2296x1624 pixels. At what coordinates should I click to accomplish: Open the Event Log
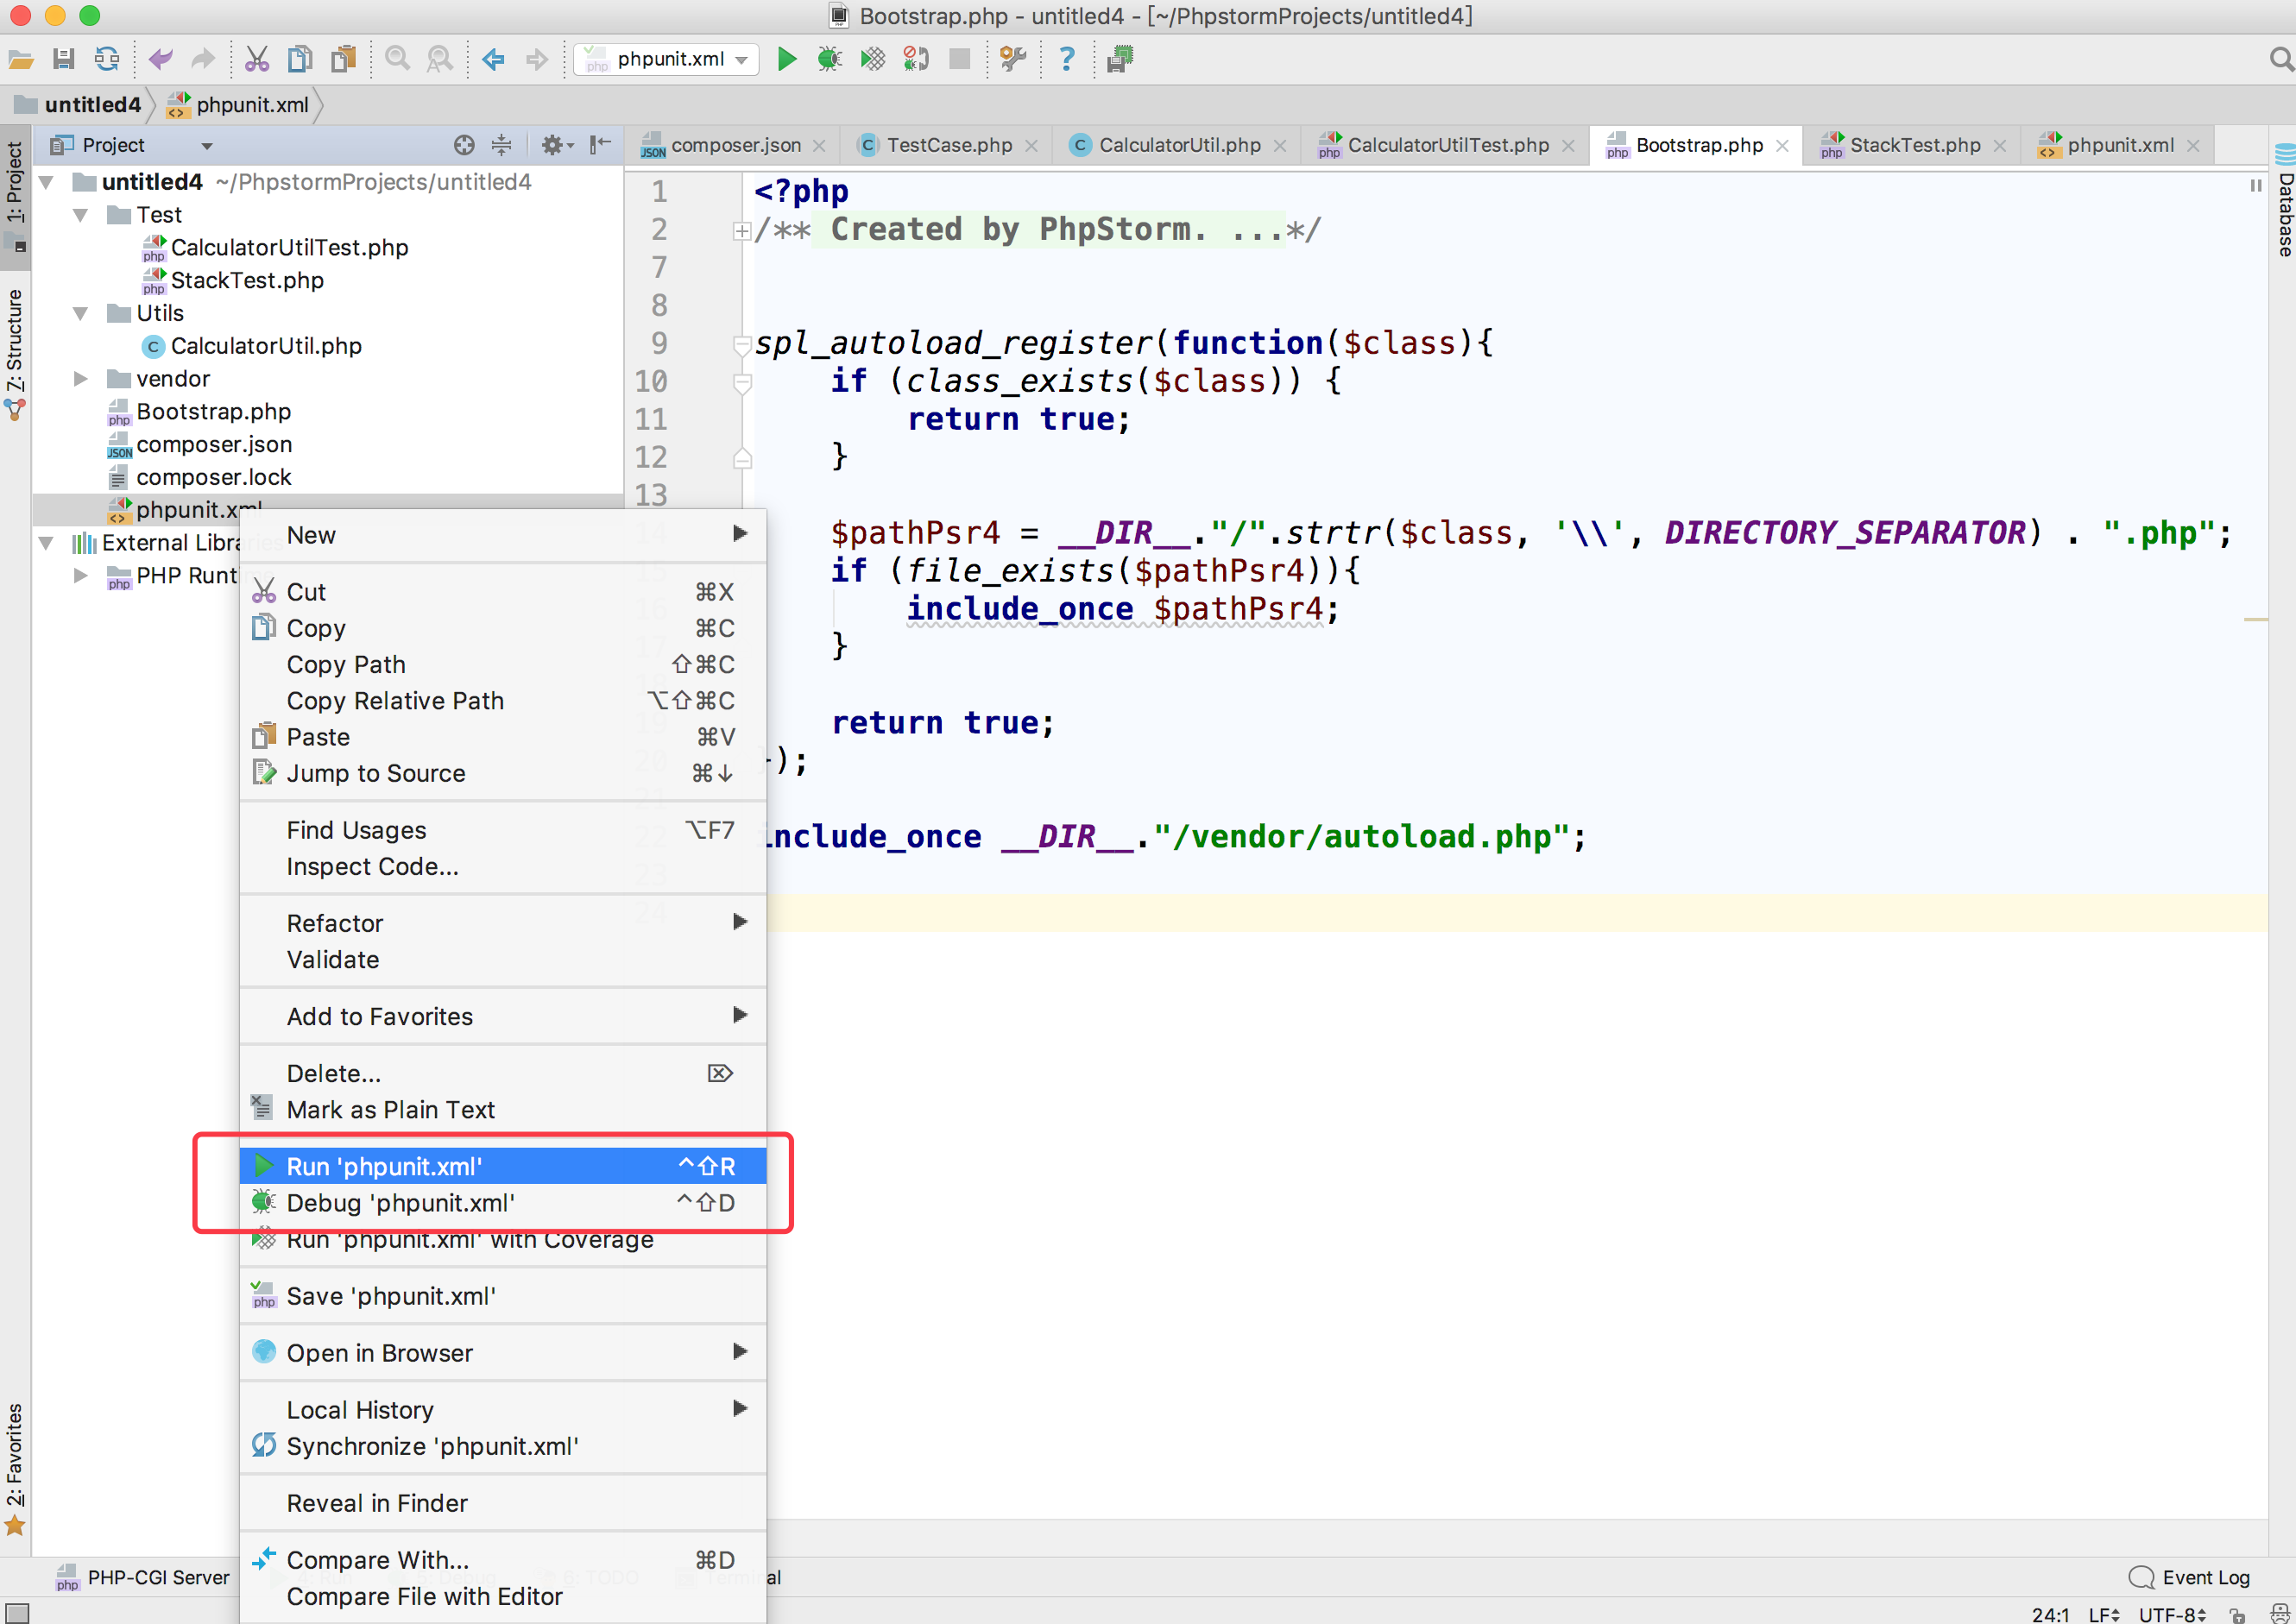pyautogui.click(x=2190, y=1577)
